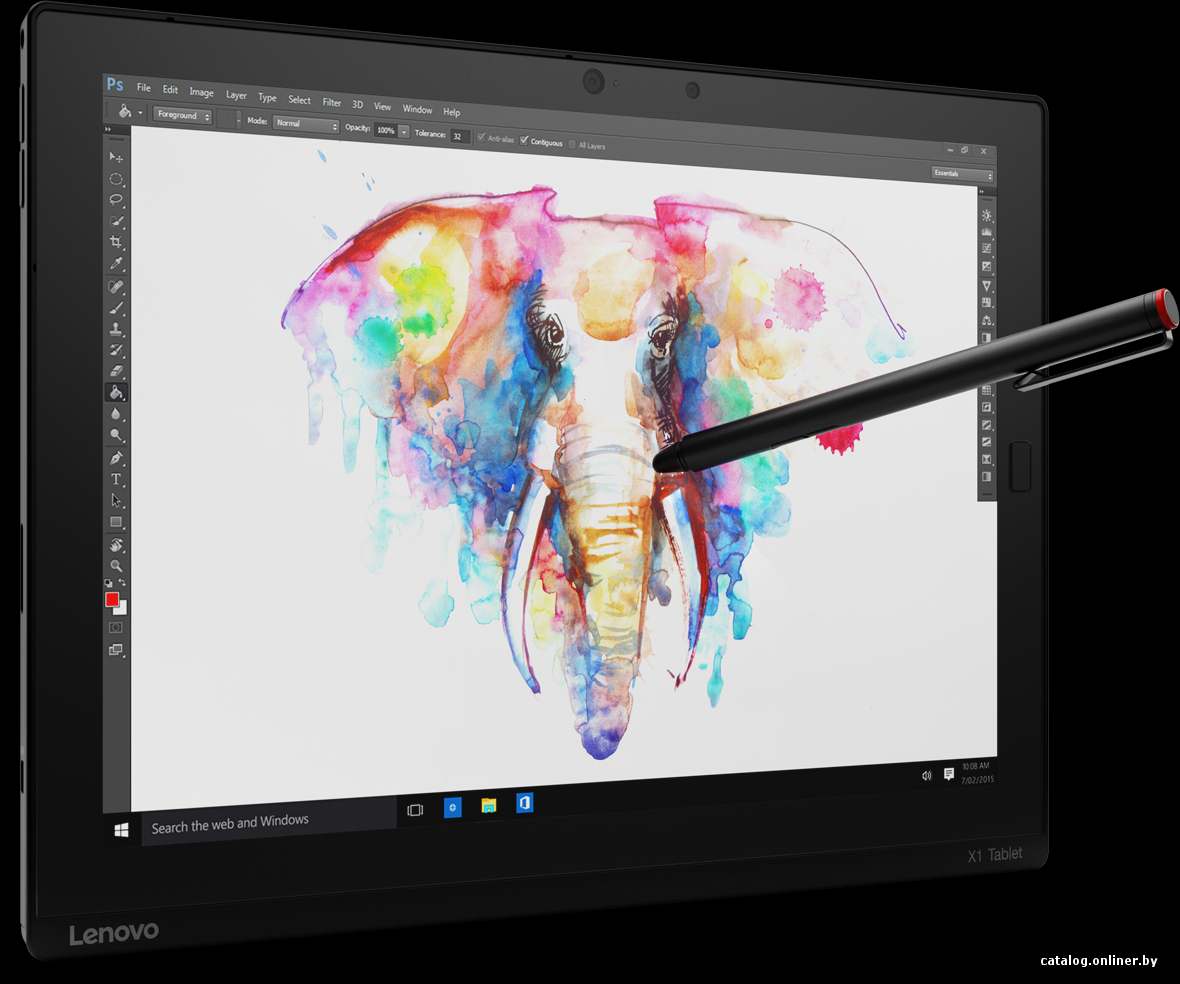Image resolution: width=1180 pixels, height=984 pixels.
Task: Click the Ps logo in menu bar
Action: click(x=115, y=84)
